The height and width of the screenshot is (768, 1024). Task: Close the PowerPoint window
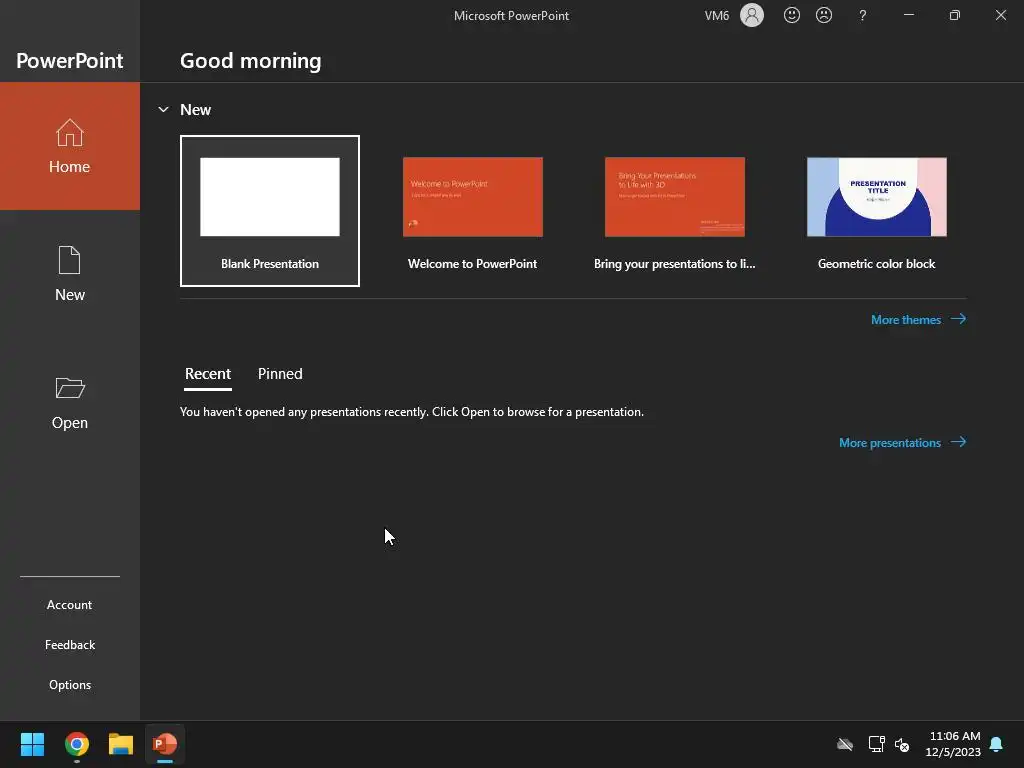1000,15
